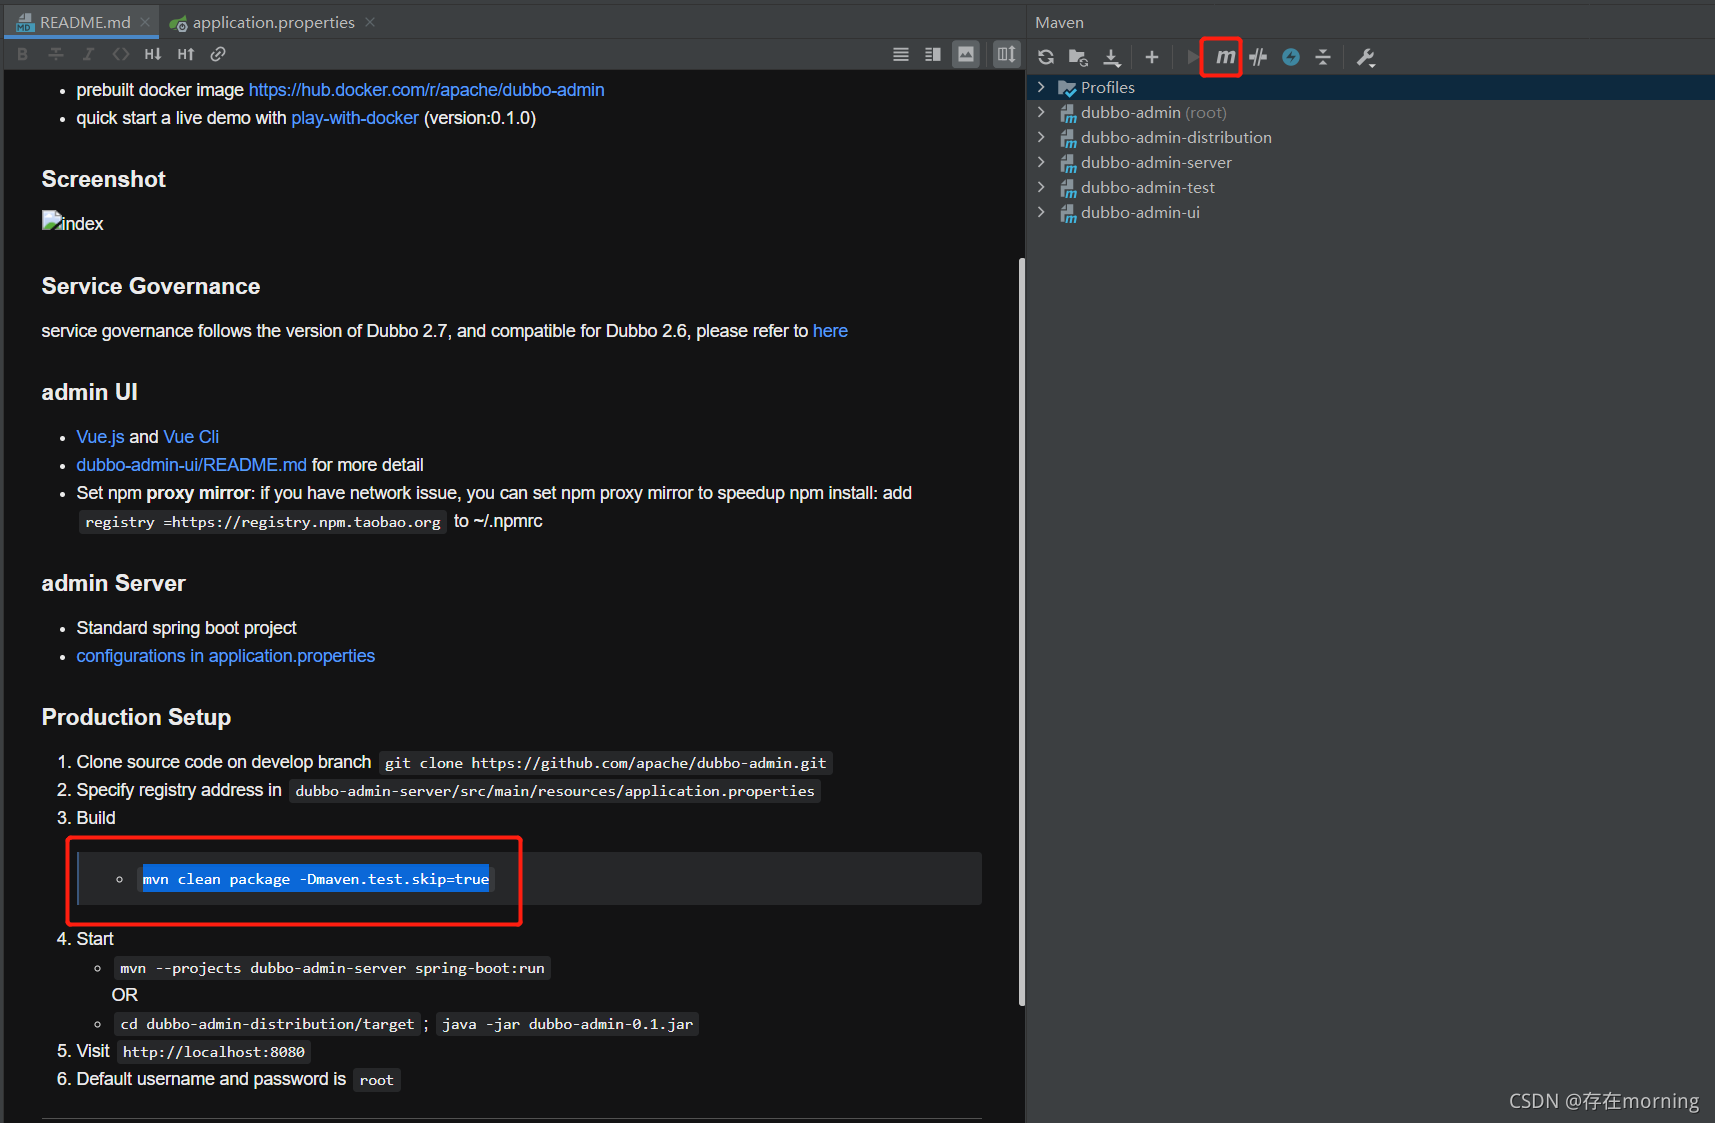Click the dubbo-admin-server Maven module icon
Screen dimensions: 1715x1123
point(1068,163)
